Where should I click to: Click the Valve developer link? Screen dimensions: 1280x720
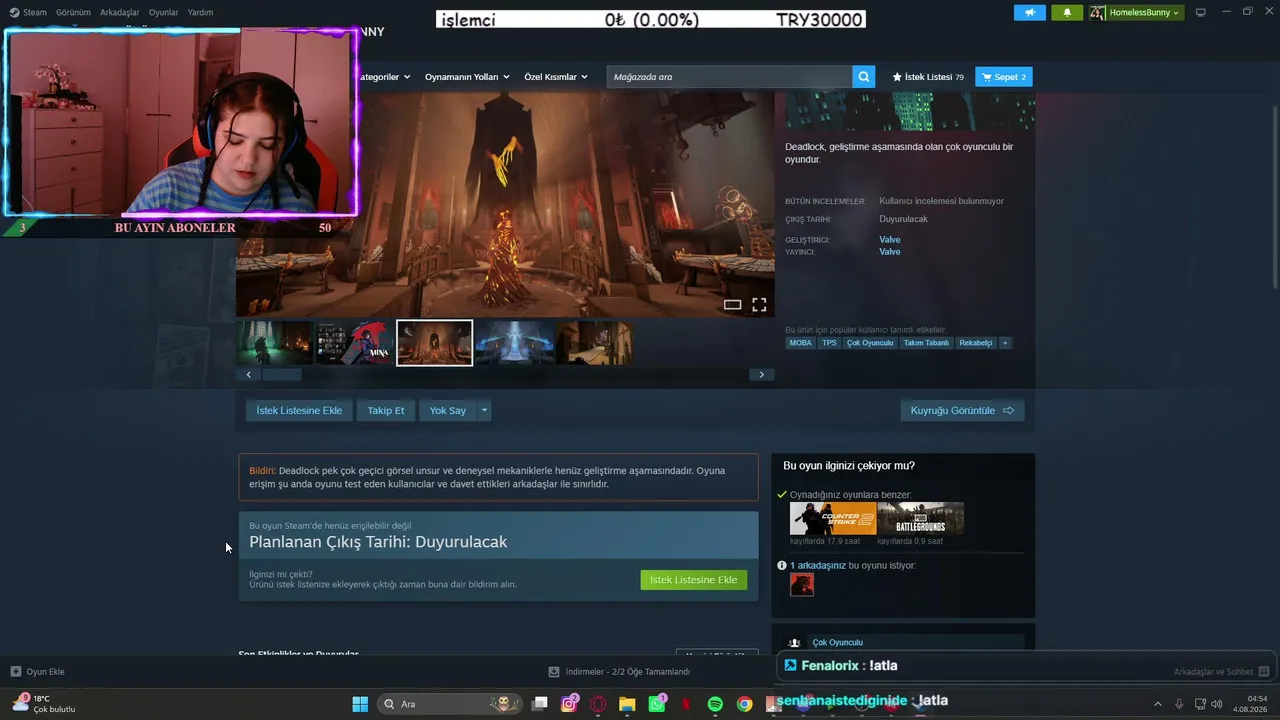tap(890, 240)
